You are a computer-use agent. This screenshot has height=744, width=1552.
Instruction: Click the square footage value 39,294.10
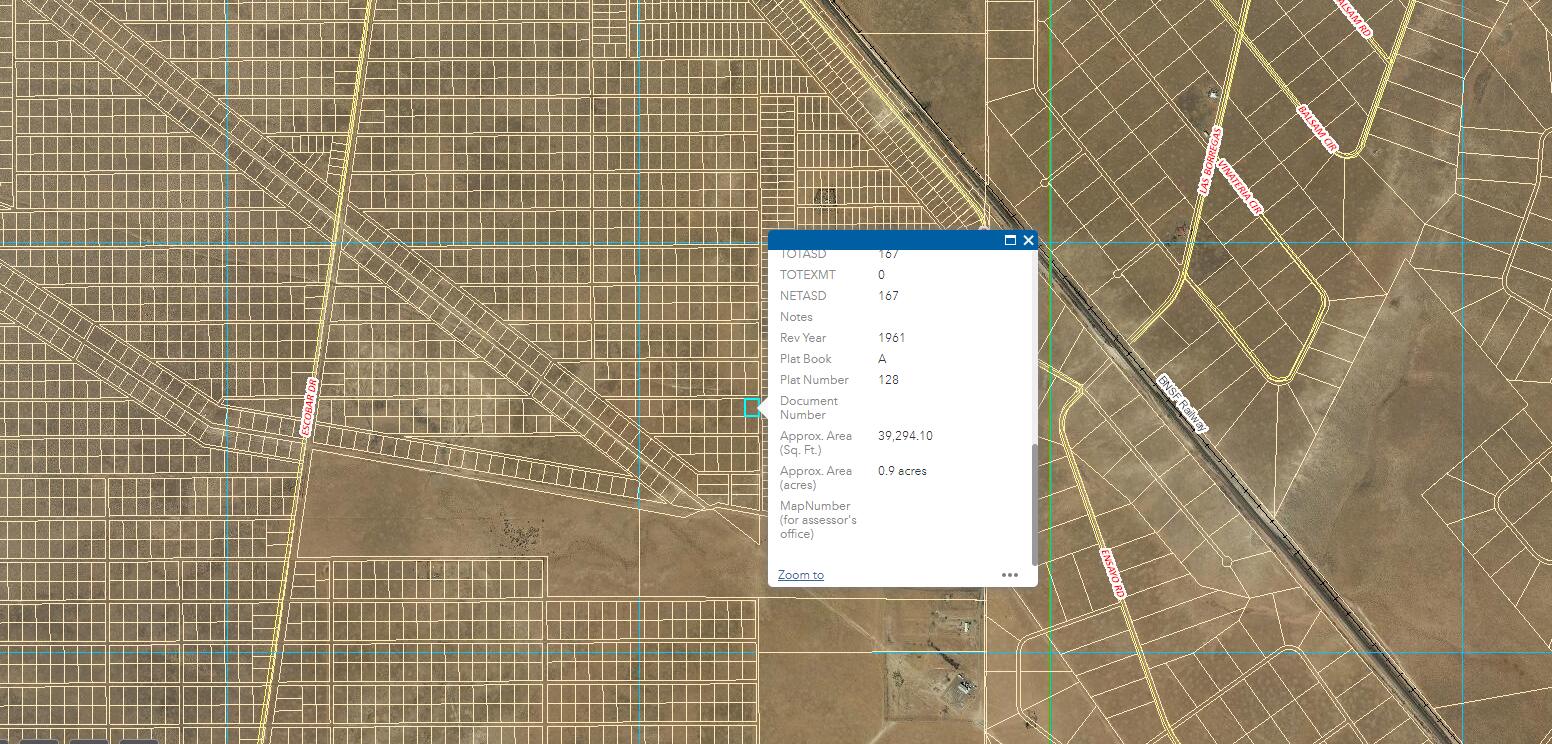(905, 436)
